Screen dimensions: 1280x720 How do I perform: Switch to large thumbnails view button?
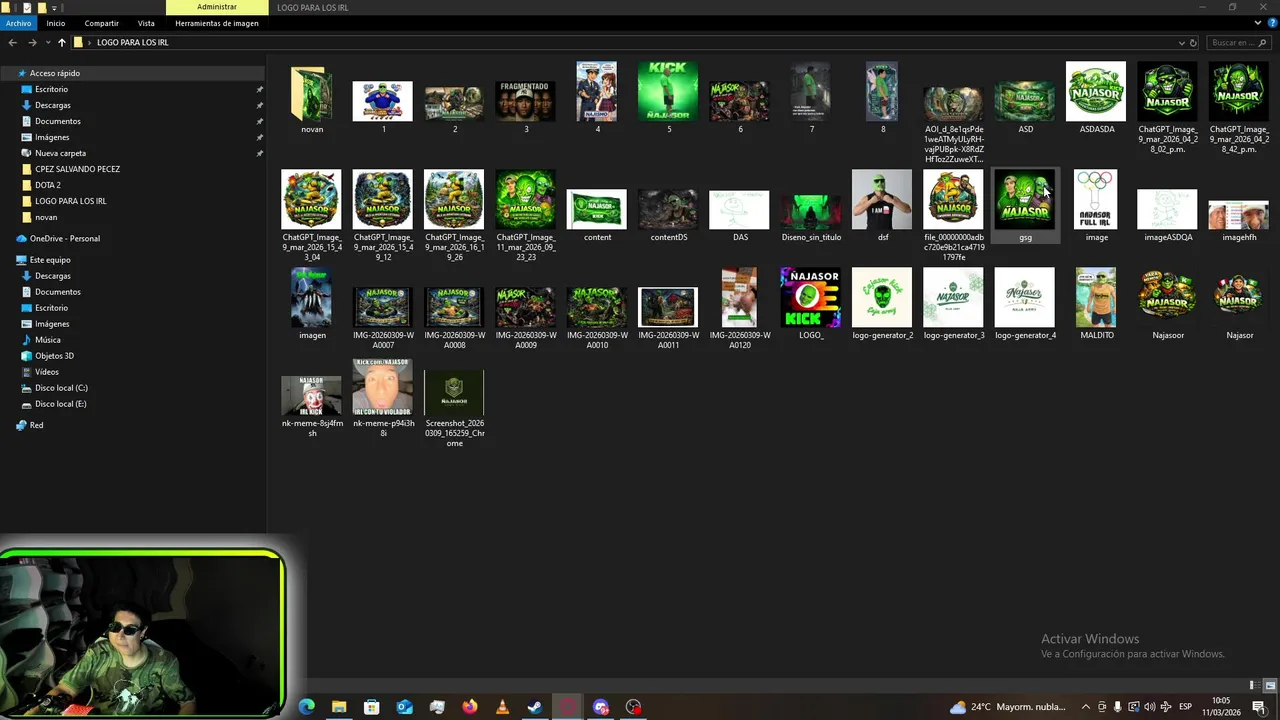(x=1270, y=686)
